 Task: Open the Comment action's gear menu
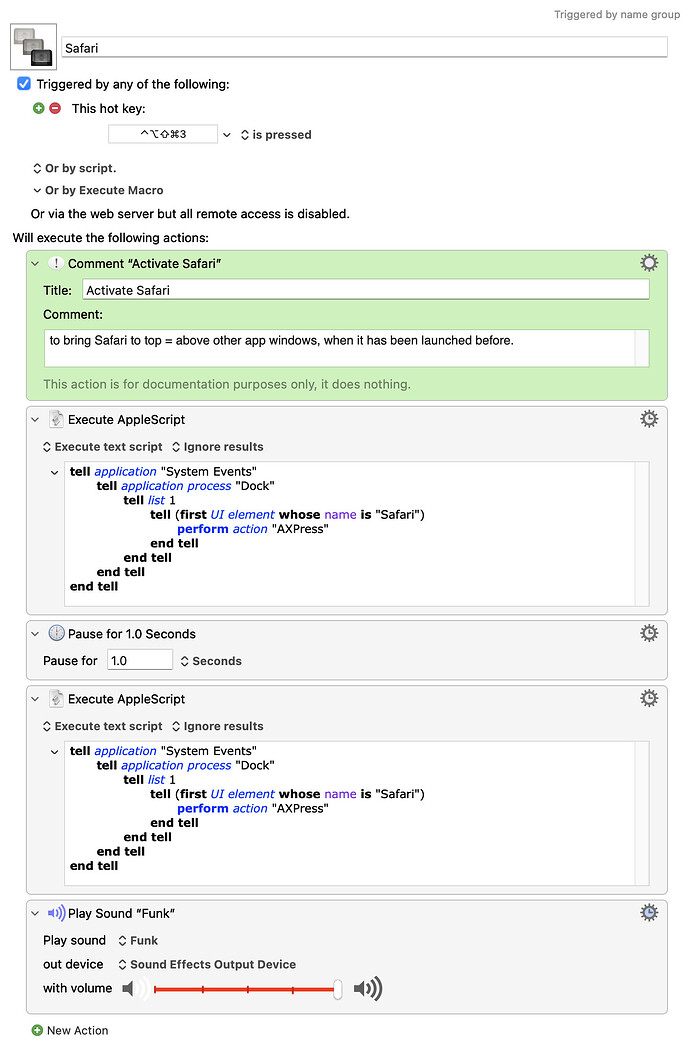(x=649, y=262)
